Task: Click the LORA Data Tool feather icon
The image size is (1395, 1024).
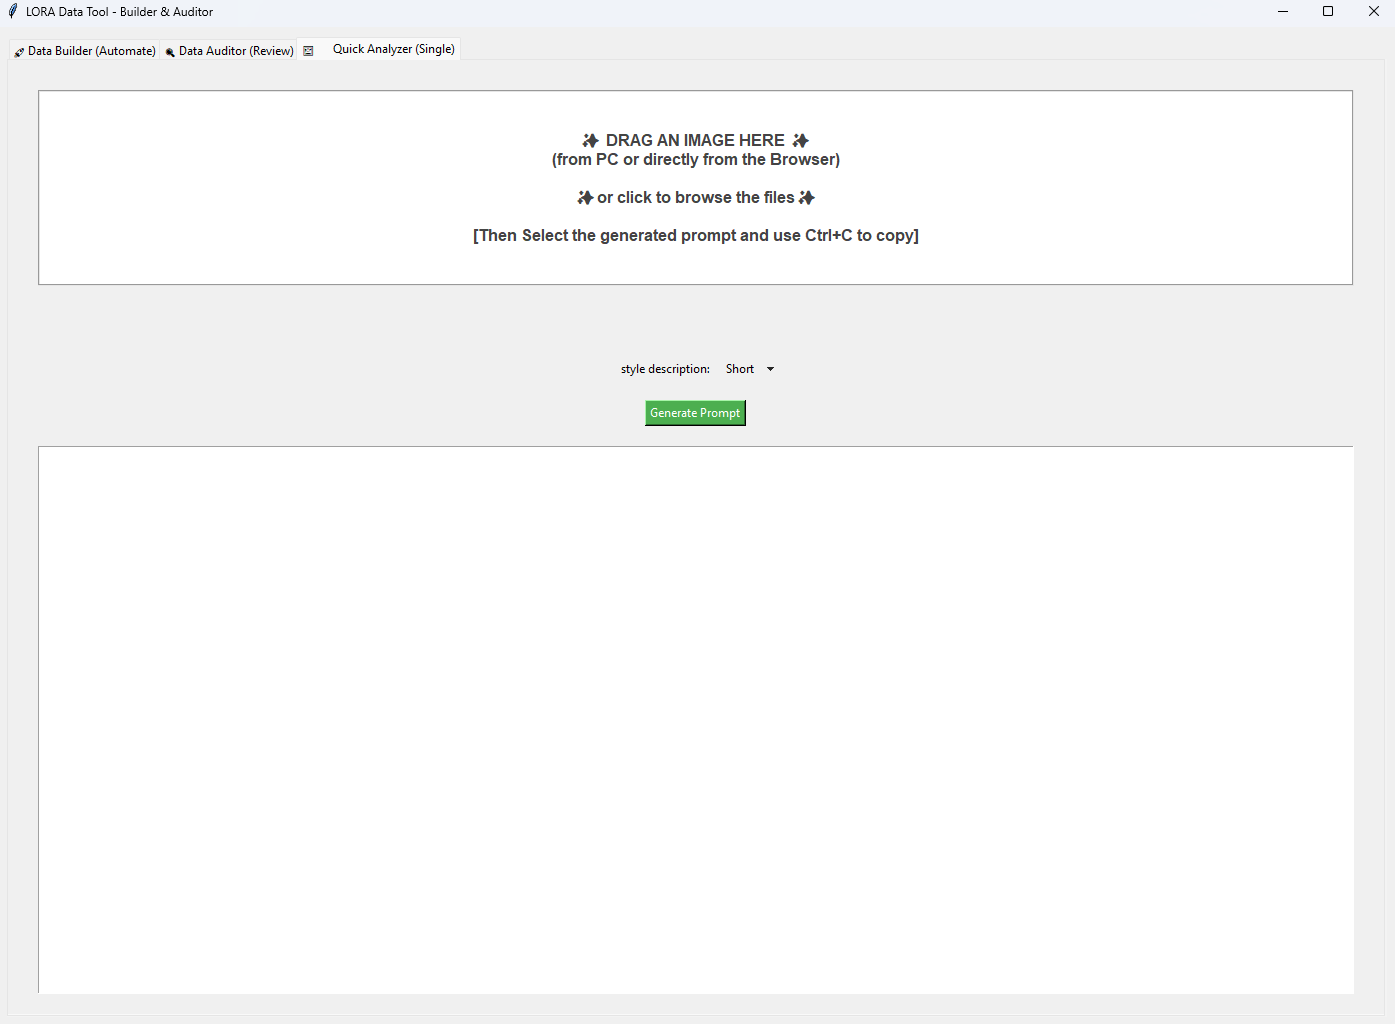Action: pos(13,12)
